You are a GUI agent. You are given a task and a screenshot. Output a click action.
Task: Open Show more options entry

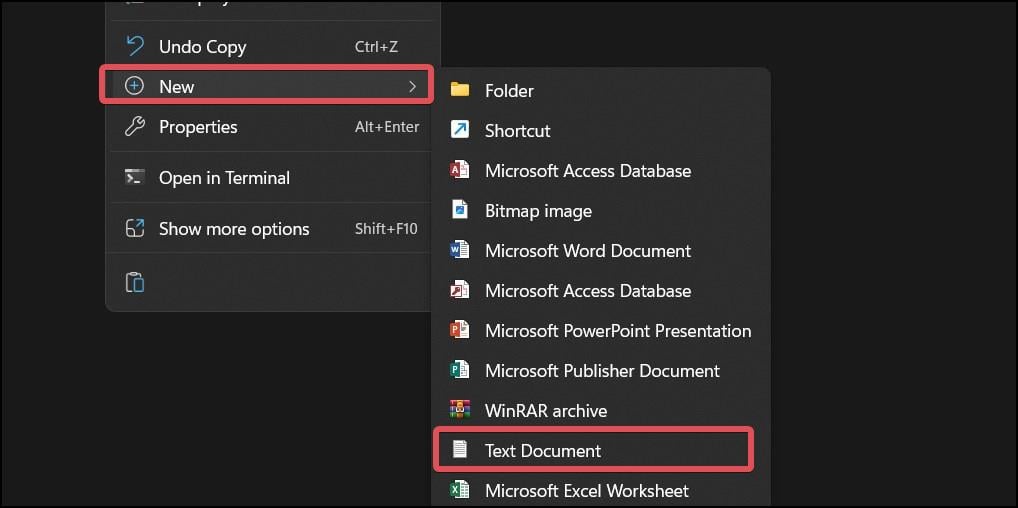(234, 229)
